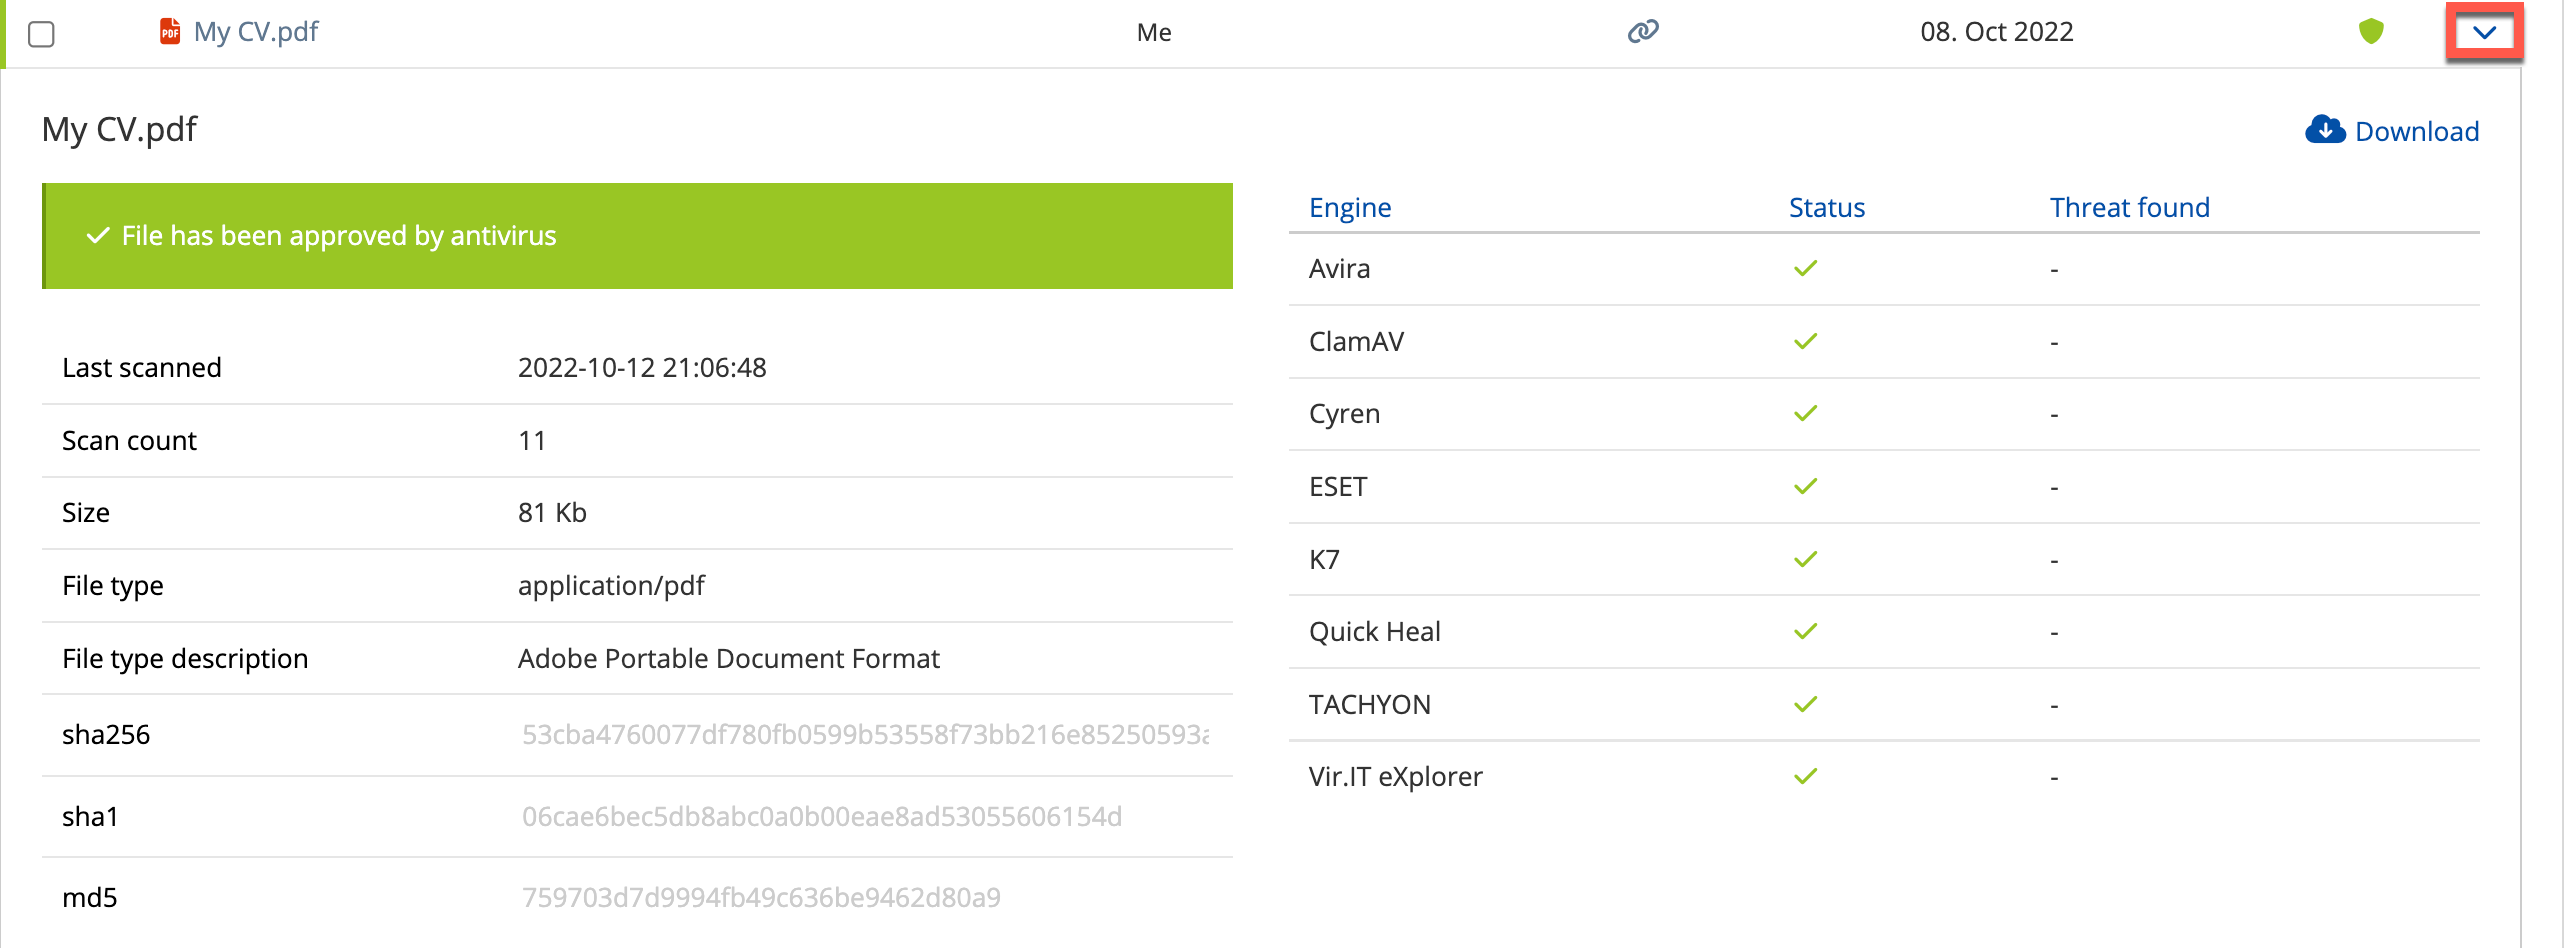Click the sha1 hash value
The width and height of the screenshot is (2564, 948).
[x=821, y=817]
